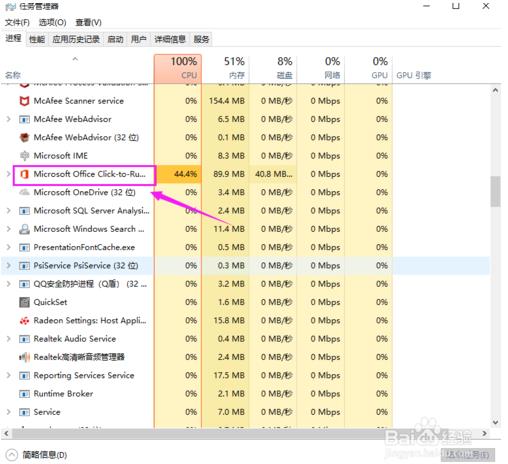The width and height of the screenshot is (508, 464).
Task: Expand the McAfee WebAdvisor process group
Action: click(x=9, y=119)
